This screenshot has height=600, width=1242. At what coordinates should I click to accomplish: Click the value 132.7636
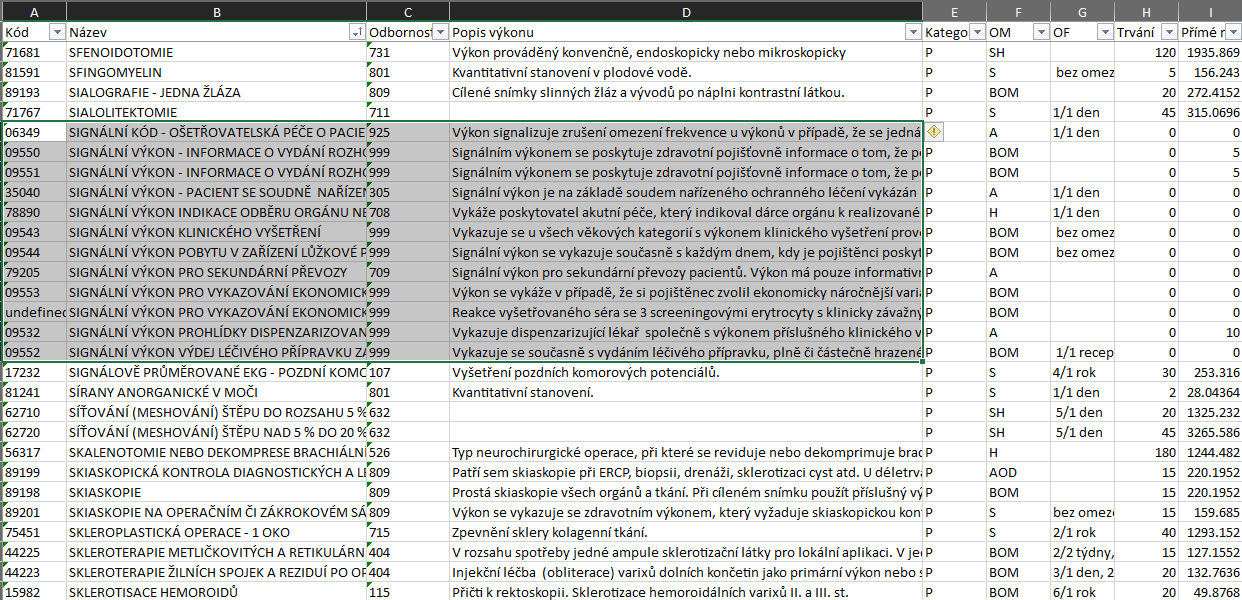click(1211, 572)
